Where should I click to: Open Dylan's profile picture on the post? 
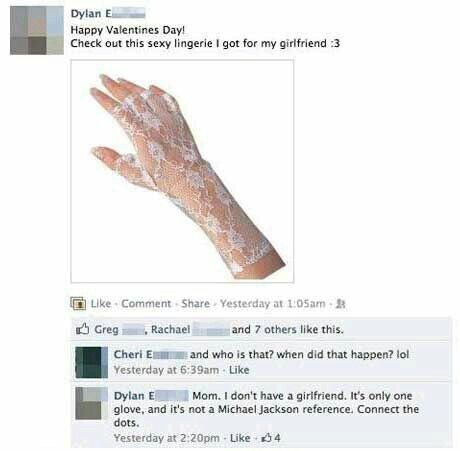pyautogui.click(x=37, y=30)
